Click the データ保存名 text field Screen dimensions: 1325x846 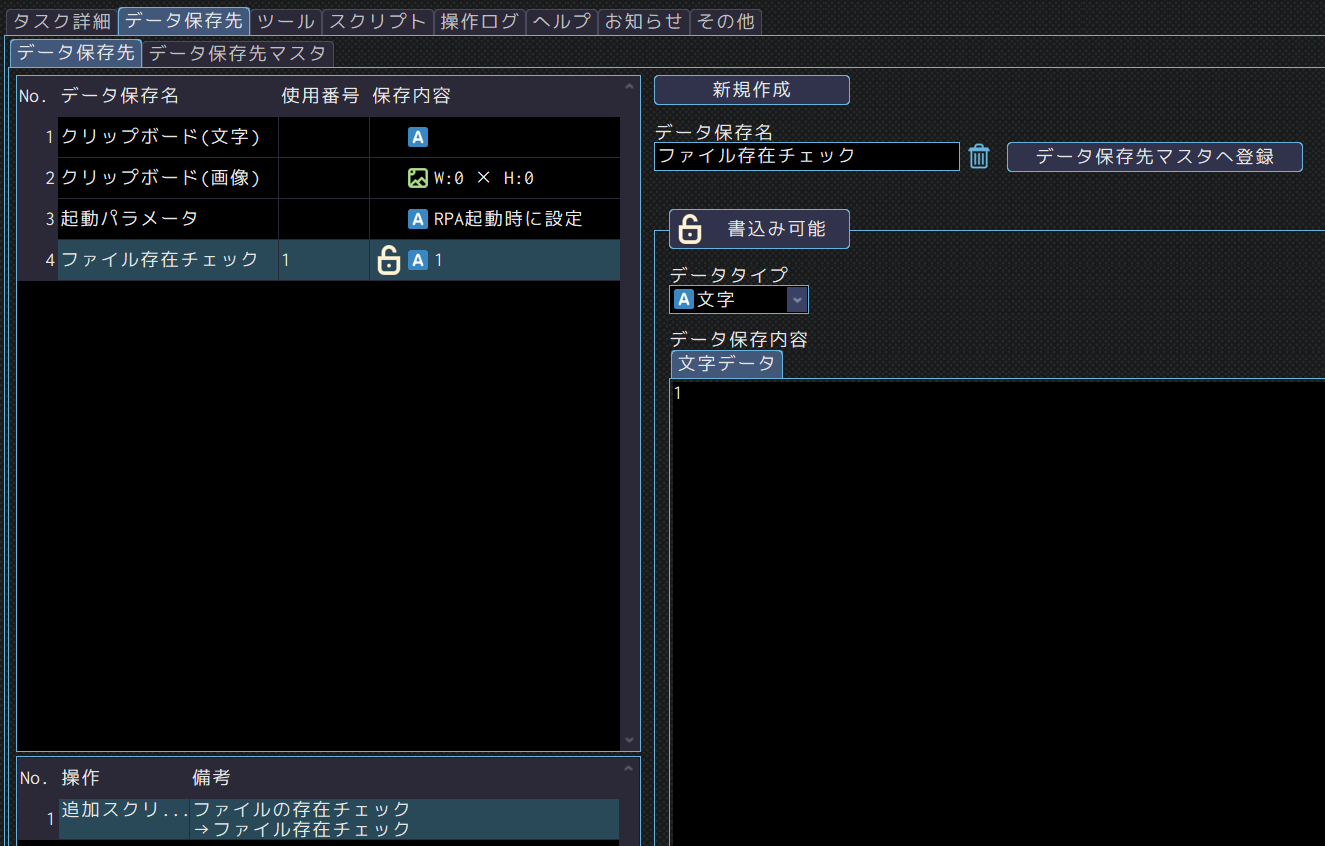806,156
